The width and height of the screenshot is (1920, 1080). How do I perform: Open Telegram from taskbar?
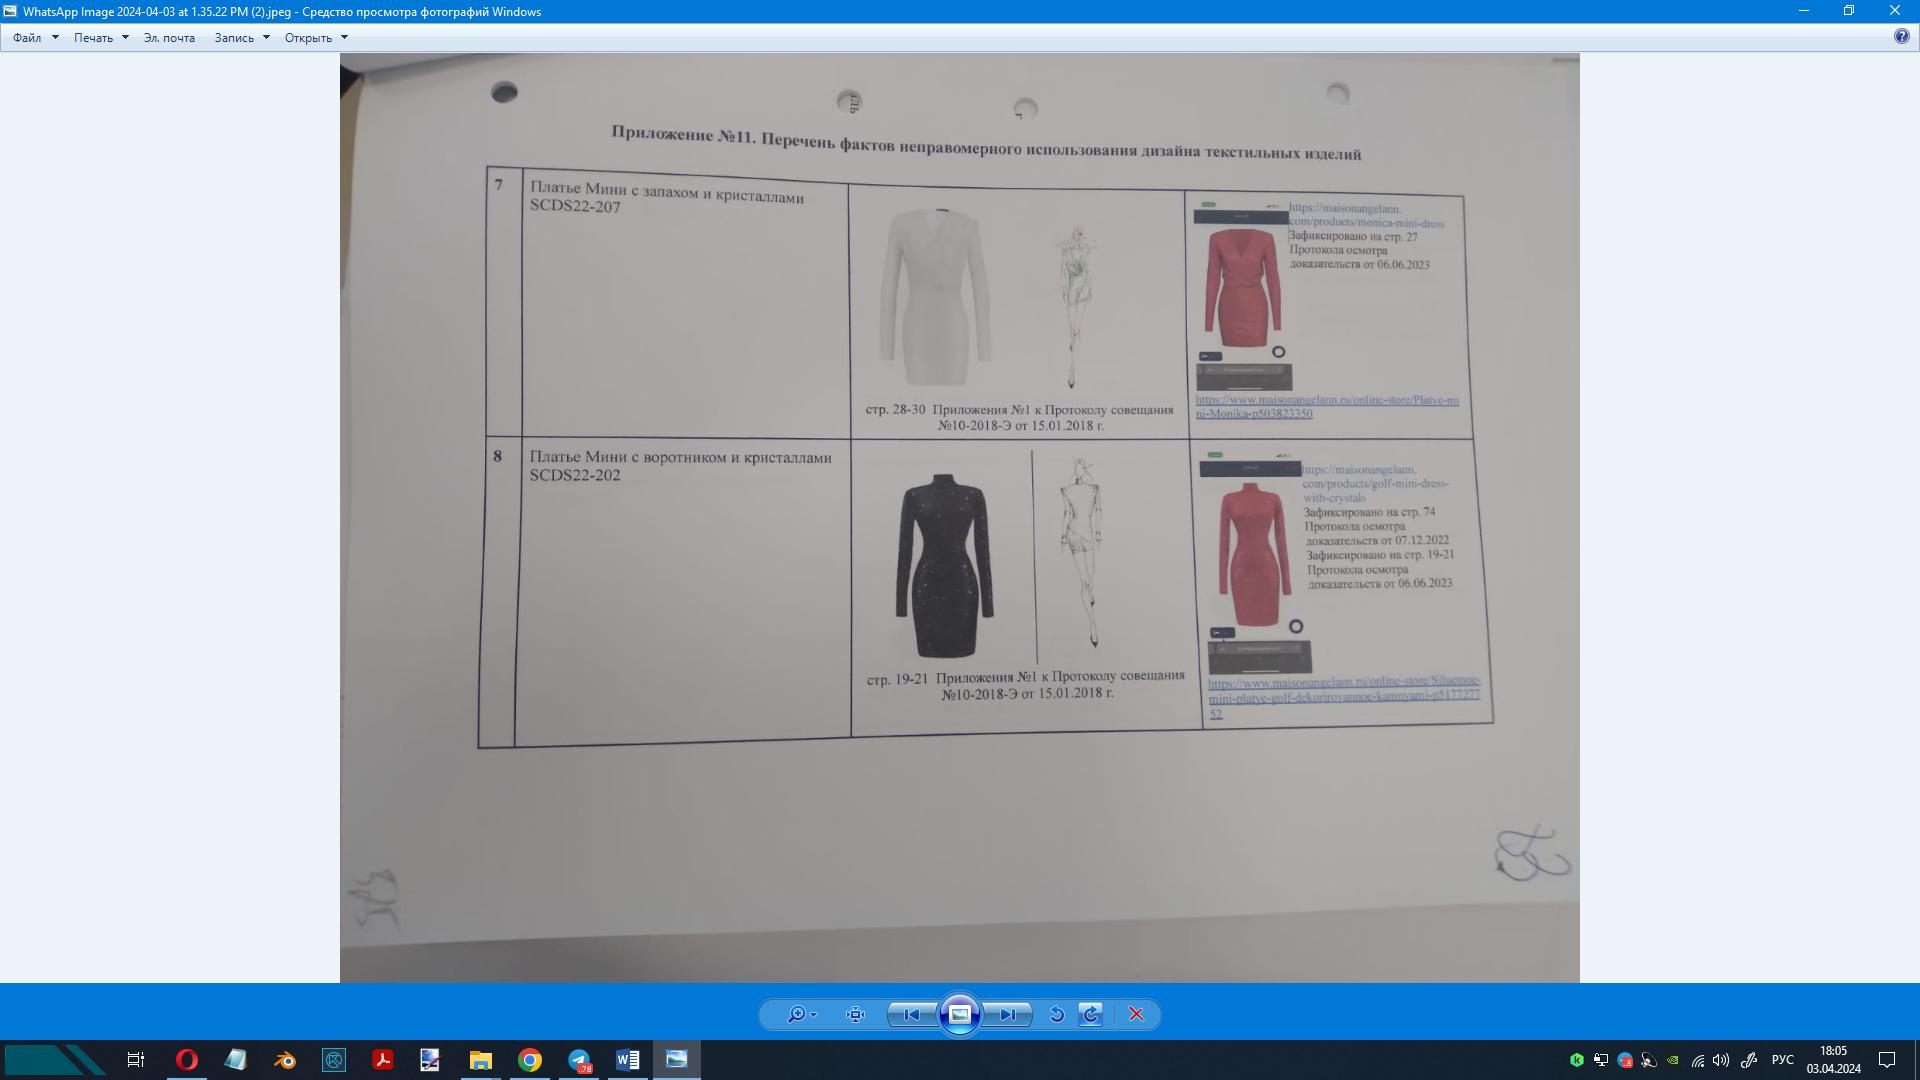579,1060
